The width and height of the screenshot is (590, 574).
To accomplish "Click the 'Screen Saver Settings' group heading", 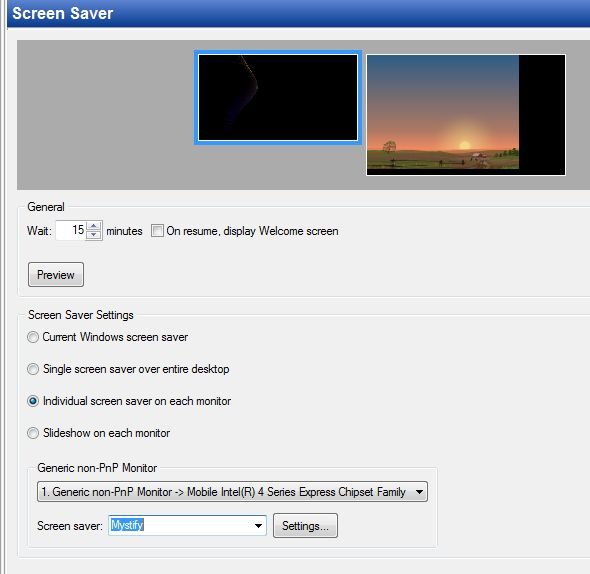I will tap(81, 315).
